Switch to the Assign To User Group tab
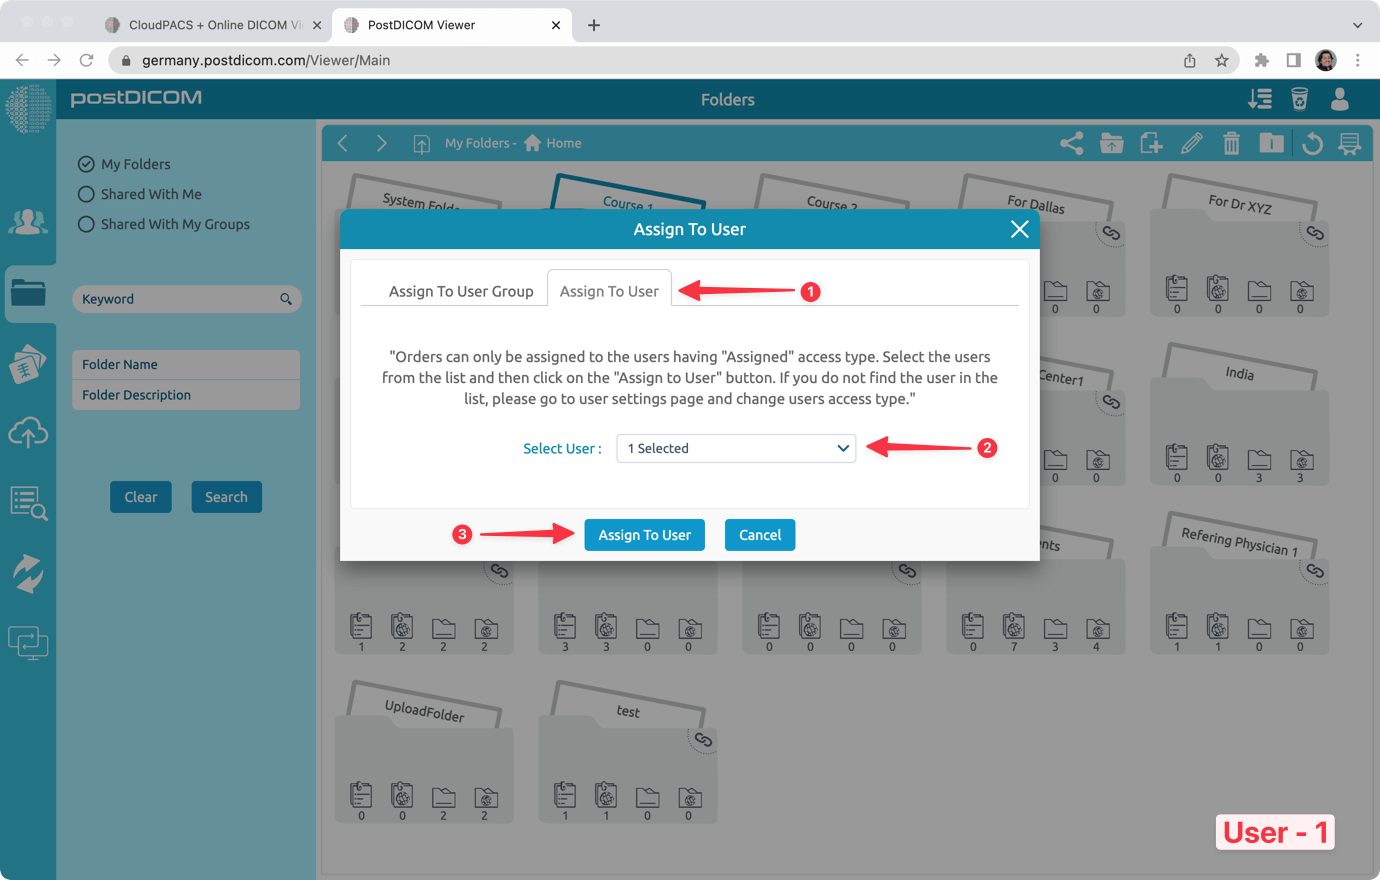1380x880 pixels. 461,291
